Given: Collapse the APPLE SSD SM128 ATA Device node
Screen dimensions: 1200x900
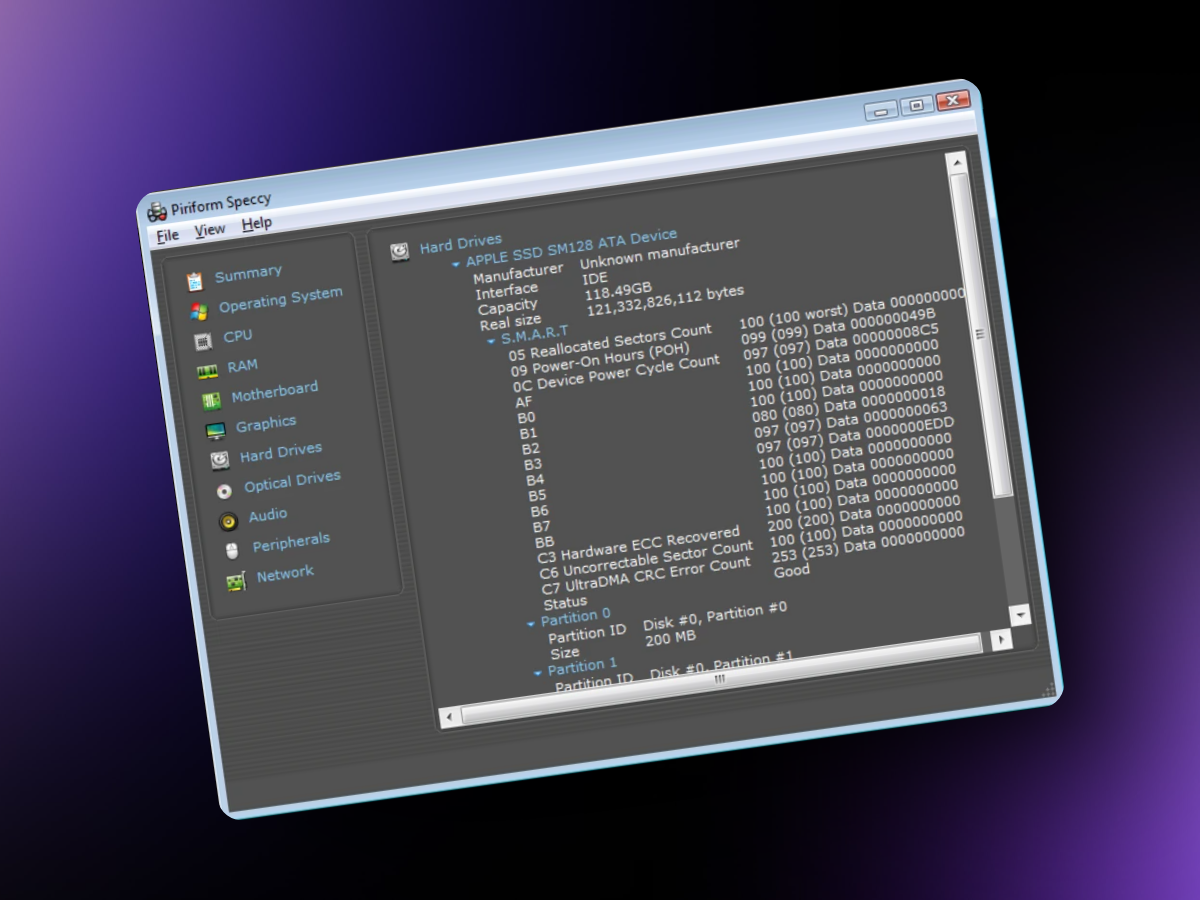Looking at the screenshot, I should tap(456, 265).
